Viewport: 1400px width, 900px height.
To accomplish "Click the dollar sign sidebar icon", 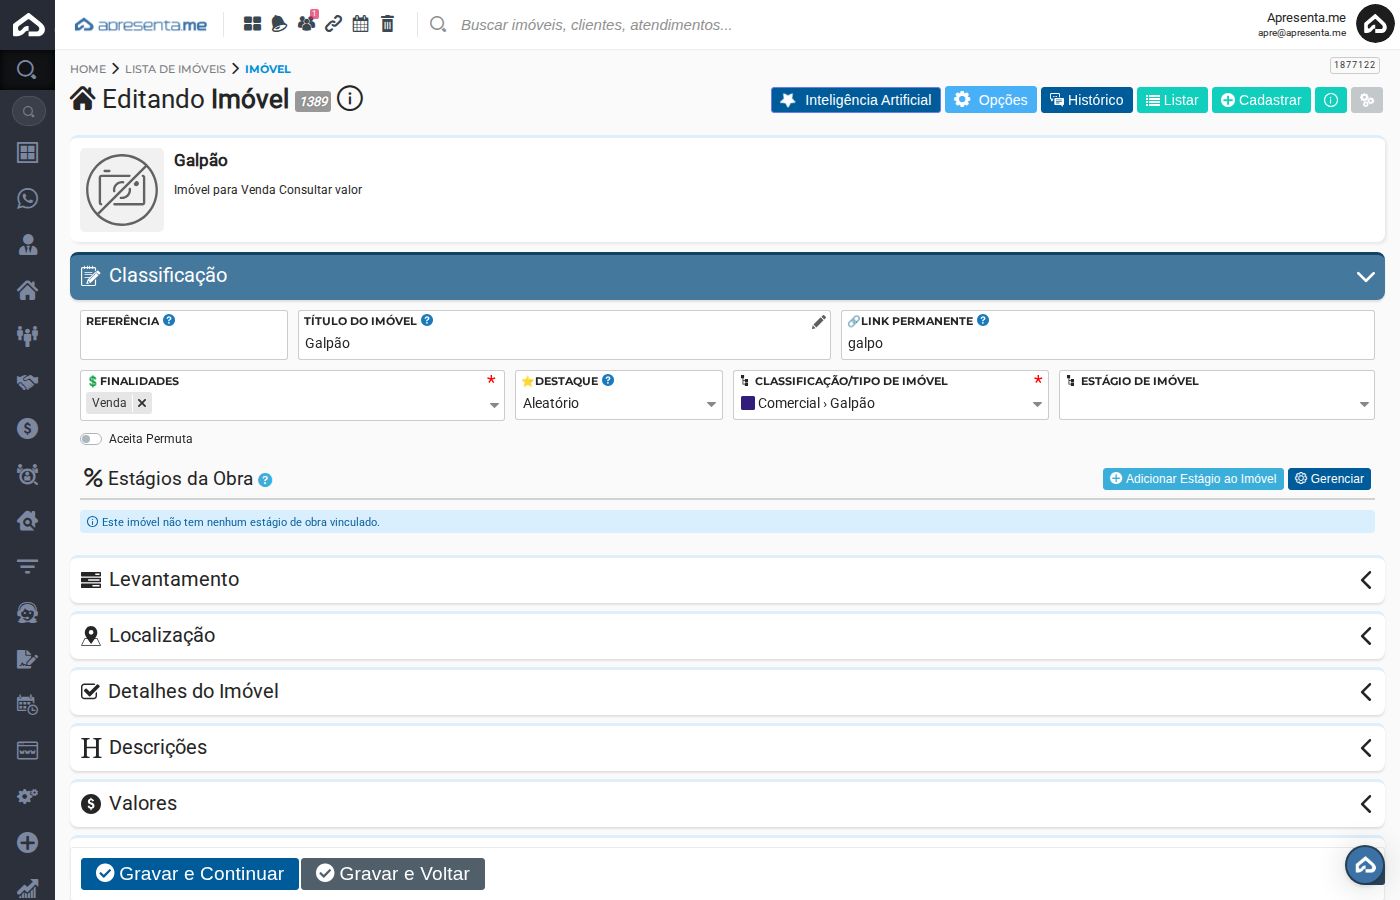I will click(28, 428).
